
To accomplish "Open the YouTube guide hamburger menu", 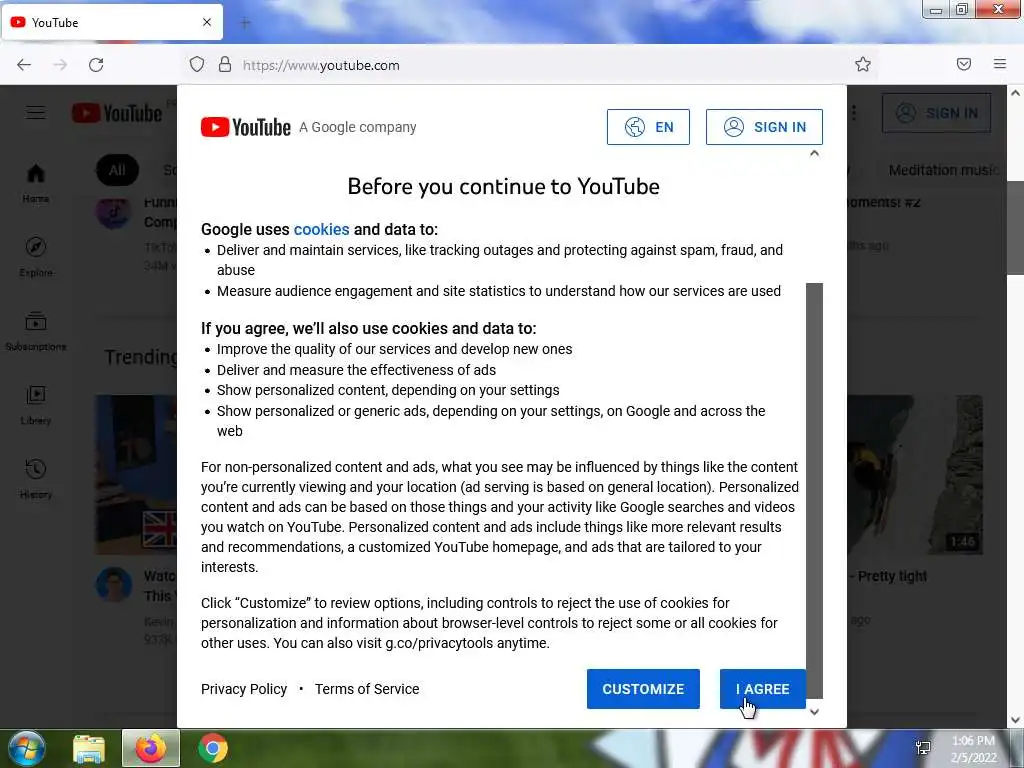I will pos(36,113).
